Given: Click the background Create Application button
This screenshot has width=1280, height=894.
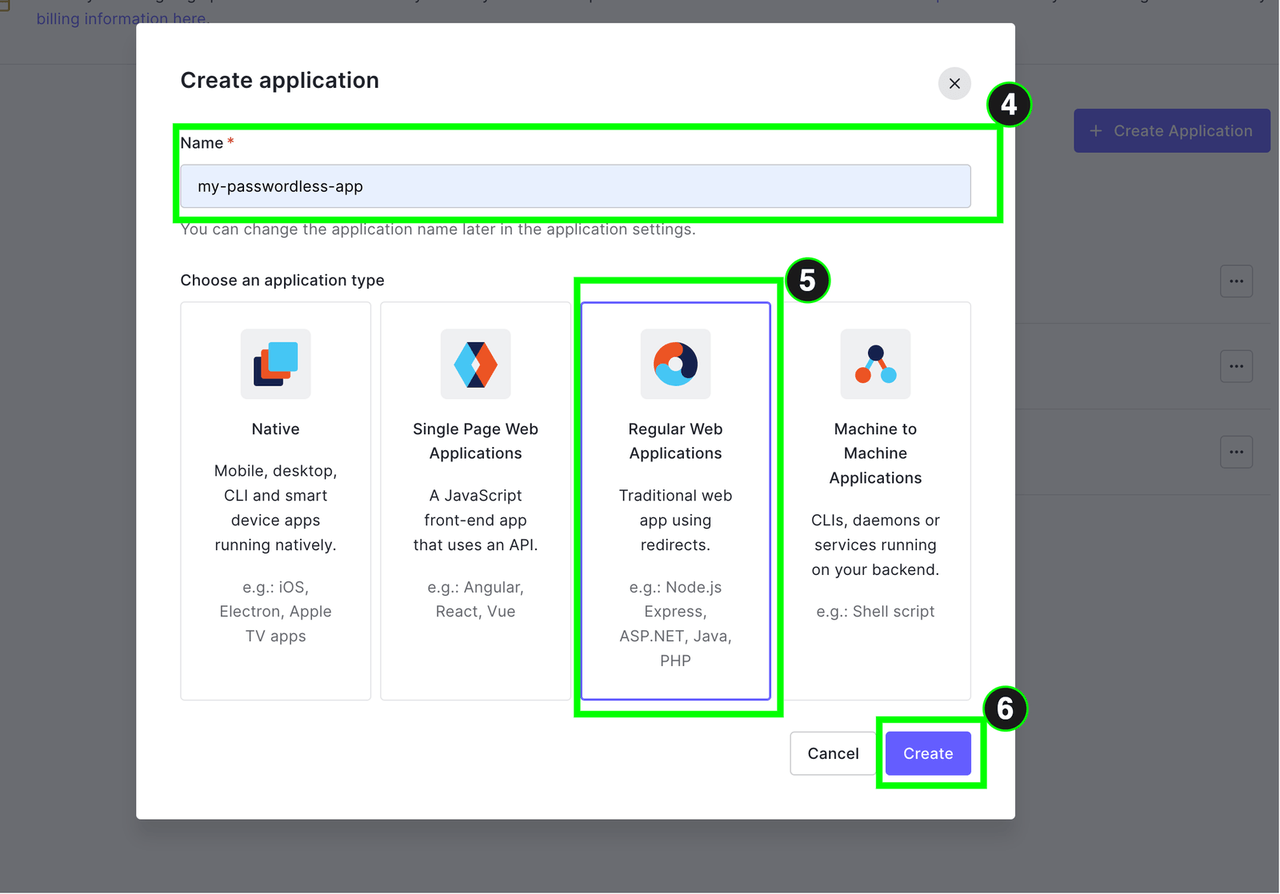Looking at the screenshot, I should click(1172, 131).
